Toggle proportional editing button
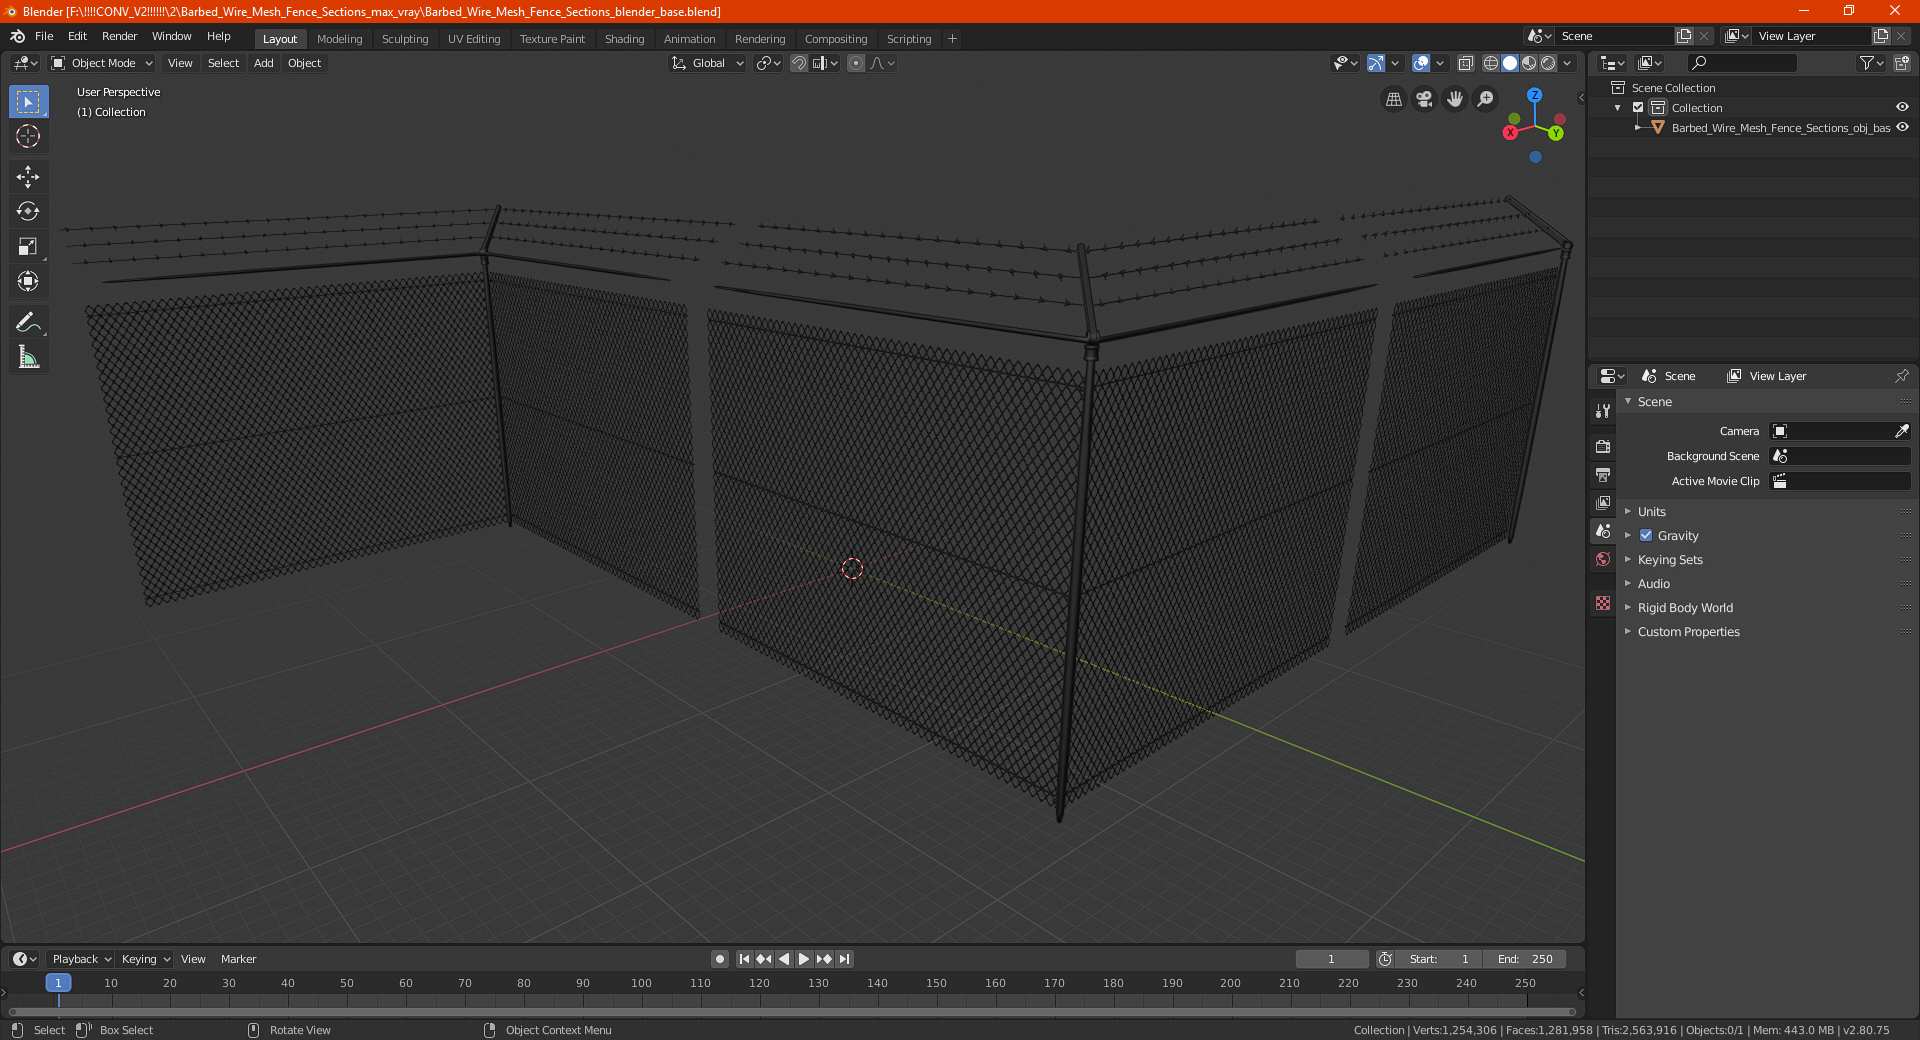The image size is (1920, 1040). pyautogui.click(x=856, y=63)
